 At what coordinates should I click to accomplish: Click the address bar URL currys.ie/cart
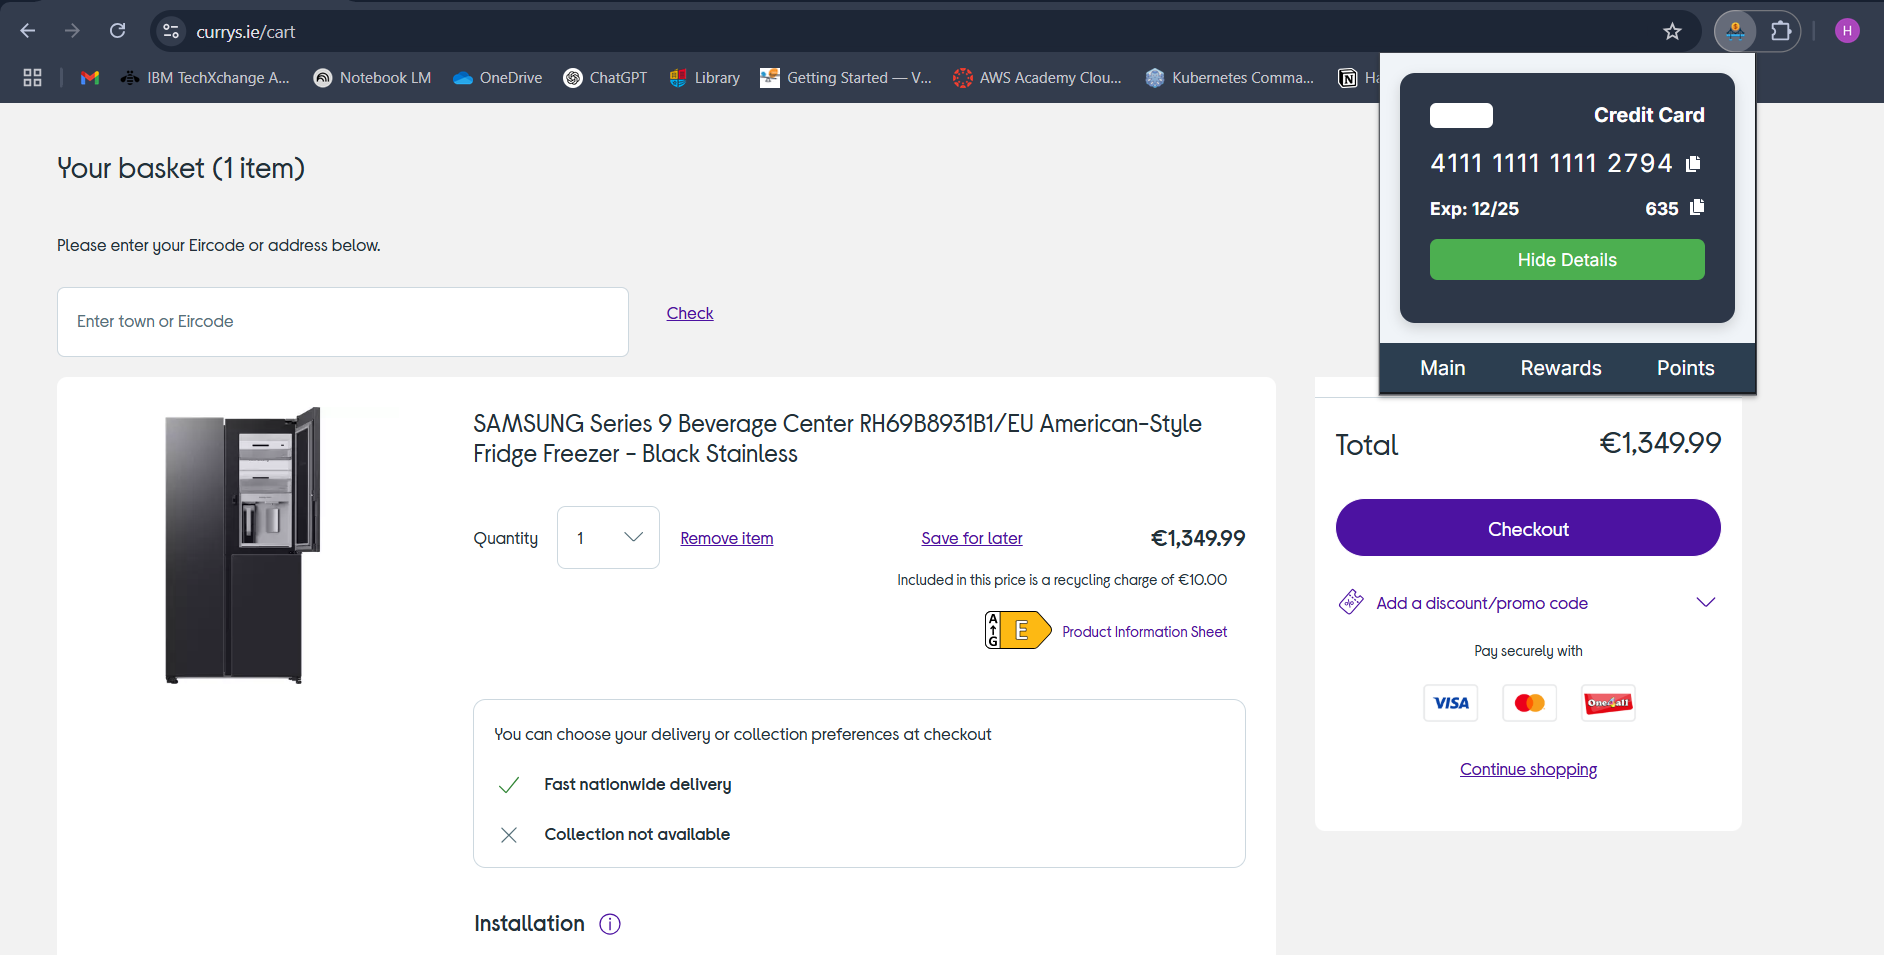tap(246, 32)
